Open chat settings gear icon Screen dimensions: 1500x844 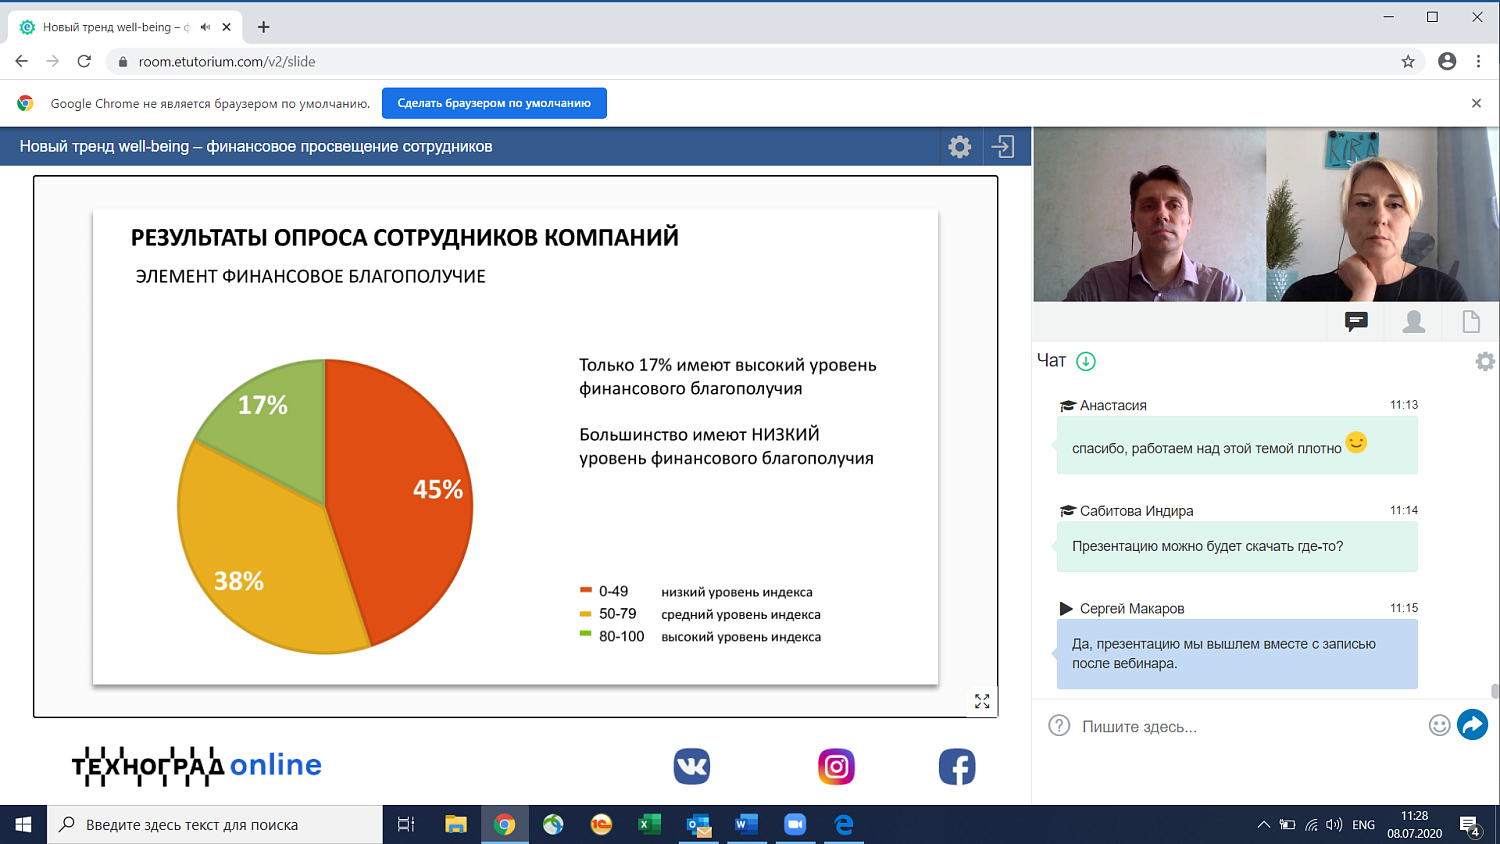click(1485, 362)
